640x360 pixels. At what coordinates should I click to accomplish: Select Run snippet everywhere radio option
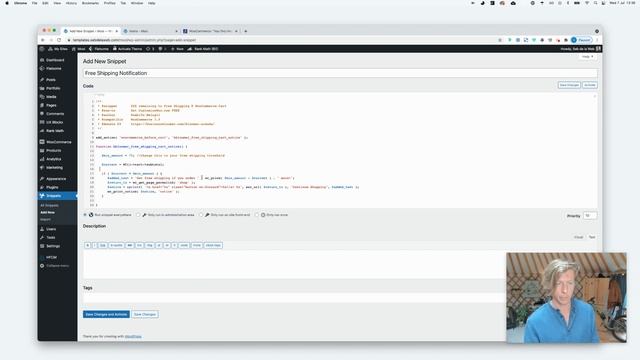pos(85,215)
